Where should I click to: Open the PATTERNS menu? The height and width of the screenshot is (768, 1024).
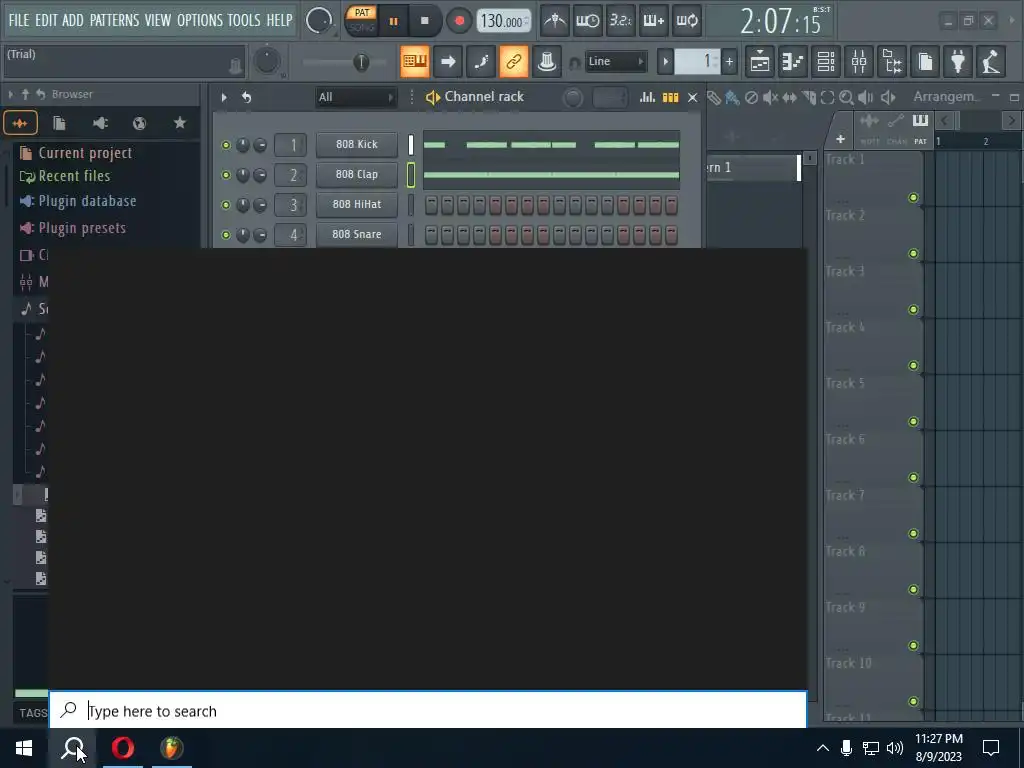coord(114,20)
